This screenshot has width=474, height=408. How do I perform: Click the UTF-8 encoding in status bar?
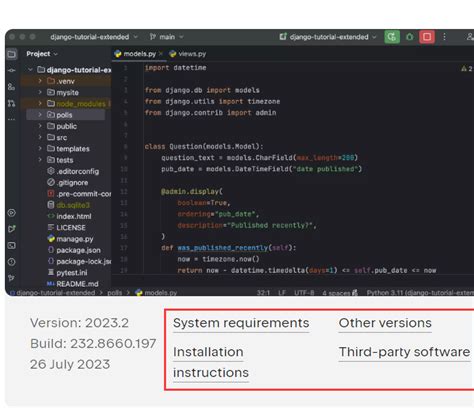point(304,293)
